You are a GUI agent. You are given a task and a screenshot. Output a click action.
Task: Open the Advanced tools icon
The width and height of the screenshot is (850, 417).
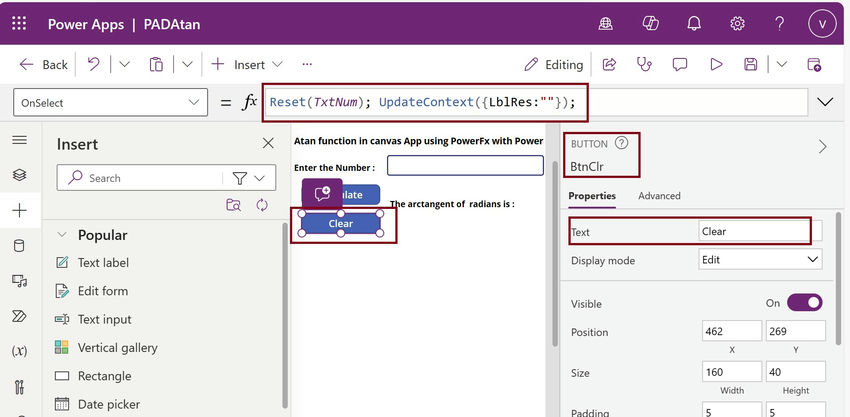(x=20, y=387)
